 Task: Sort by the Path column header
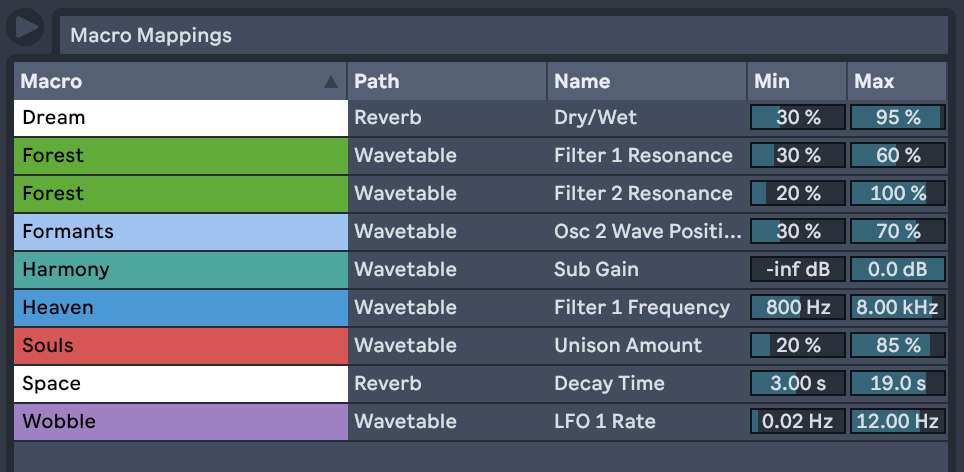pyautogui.click(x=446, y=82)
